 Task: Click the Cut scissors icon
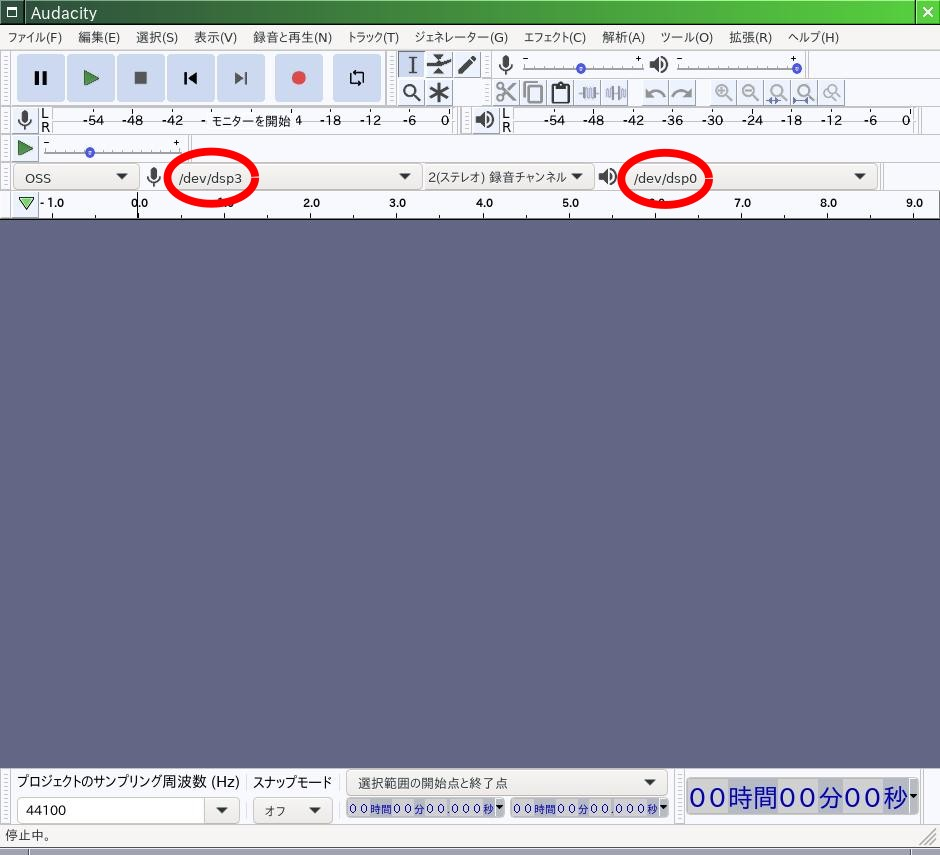(x=506, y=93)
